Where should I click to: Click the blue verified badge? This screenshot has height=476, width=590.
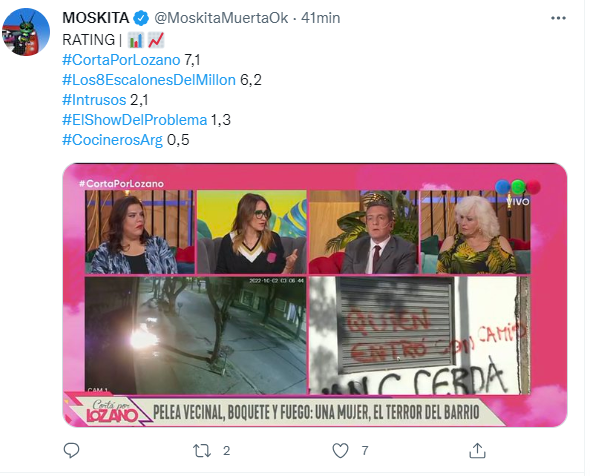pos(141,18)
